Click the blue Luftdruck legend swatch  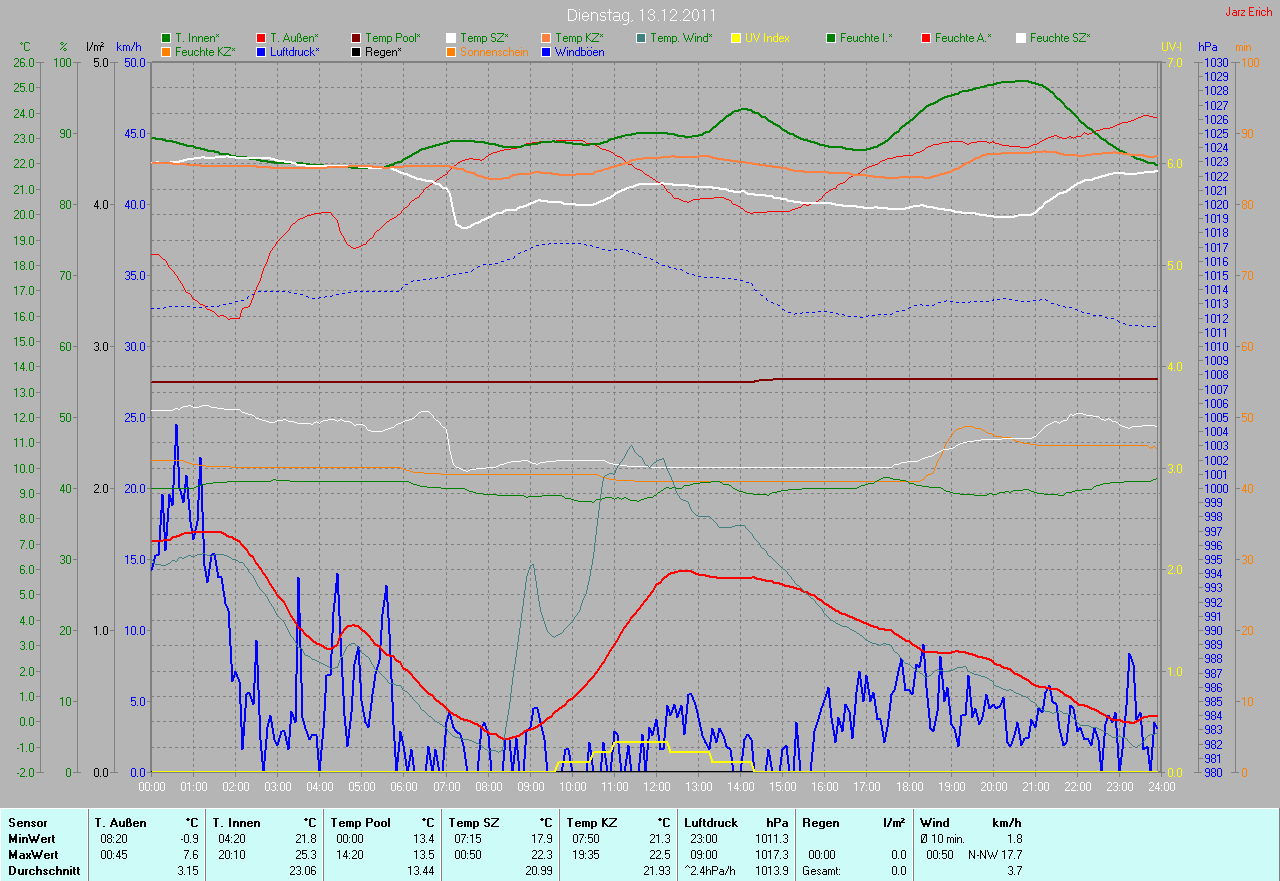point(261,51)
